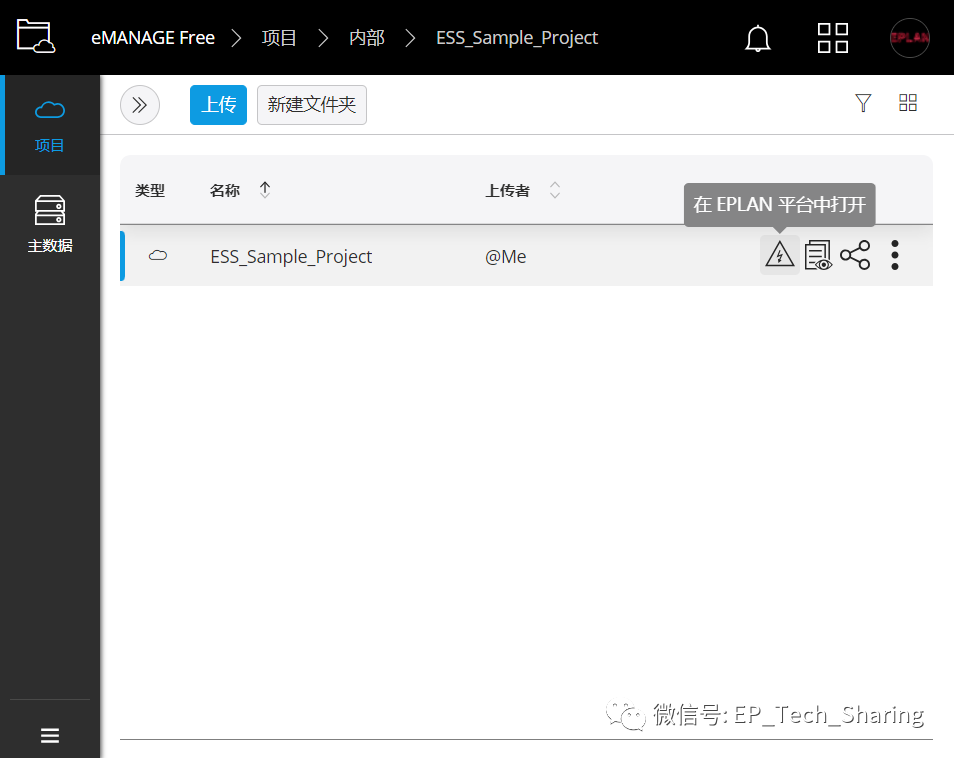Open ESS_Sample_Project in EPLAN platform
954x758 pixels.
(779, 256)
